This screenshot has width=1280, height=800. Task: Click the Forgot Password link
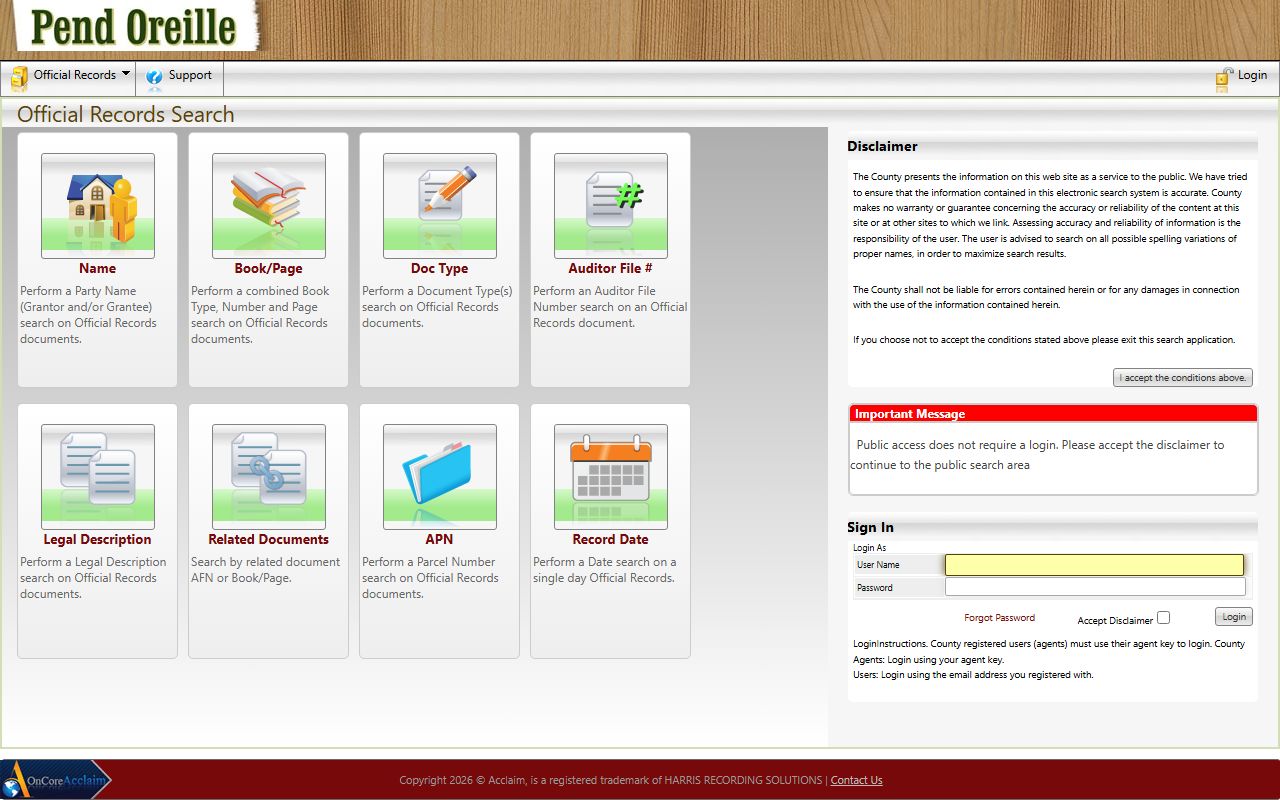(999, 618)
